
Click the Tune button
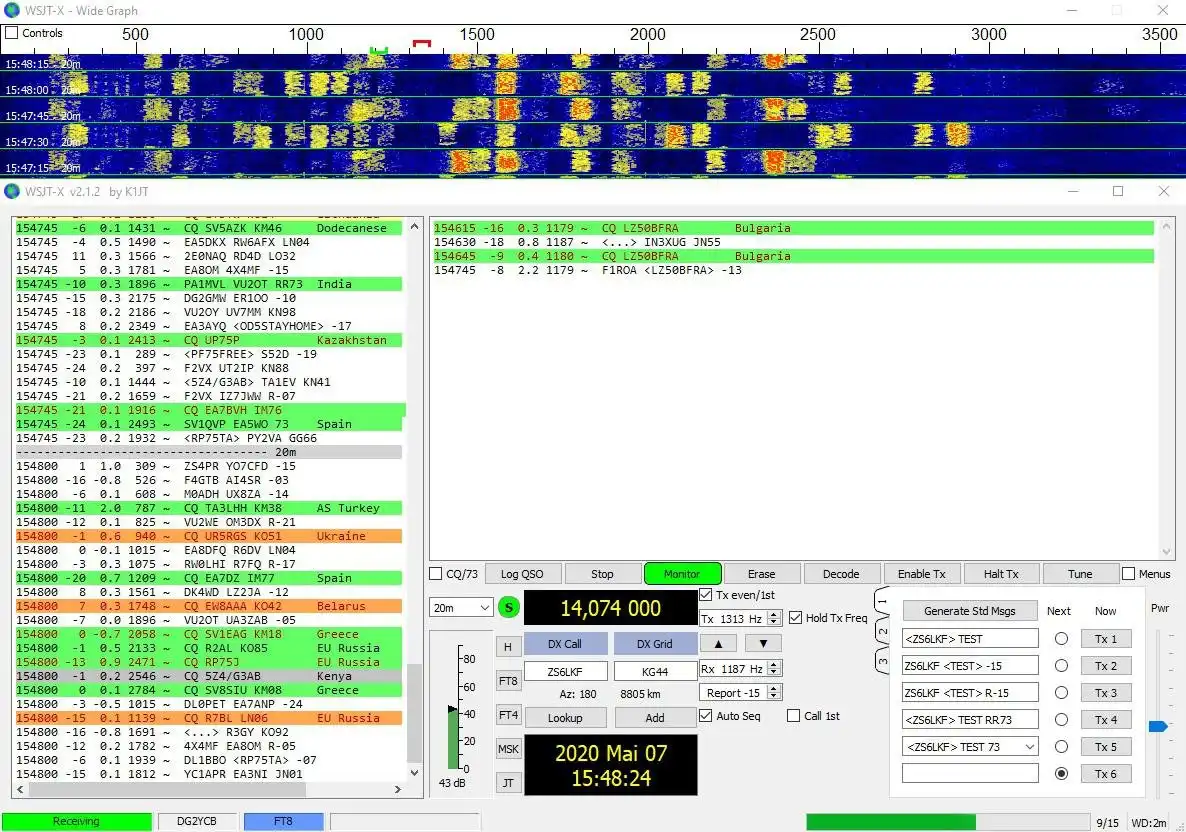click(x=1080, y=574)
